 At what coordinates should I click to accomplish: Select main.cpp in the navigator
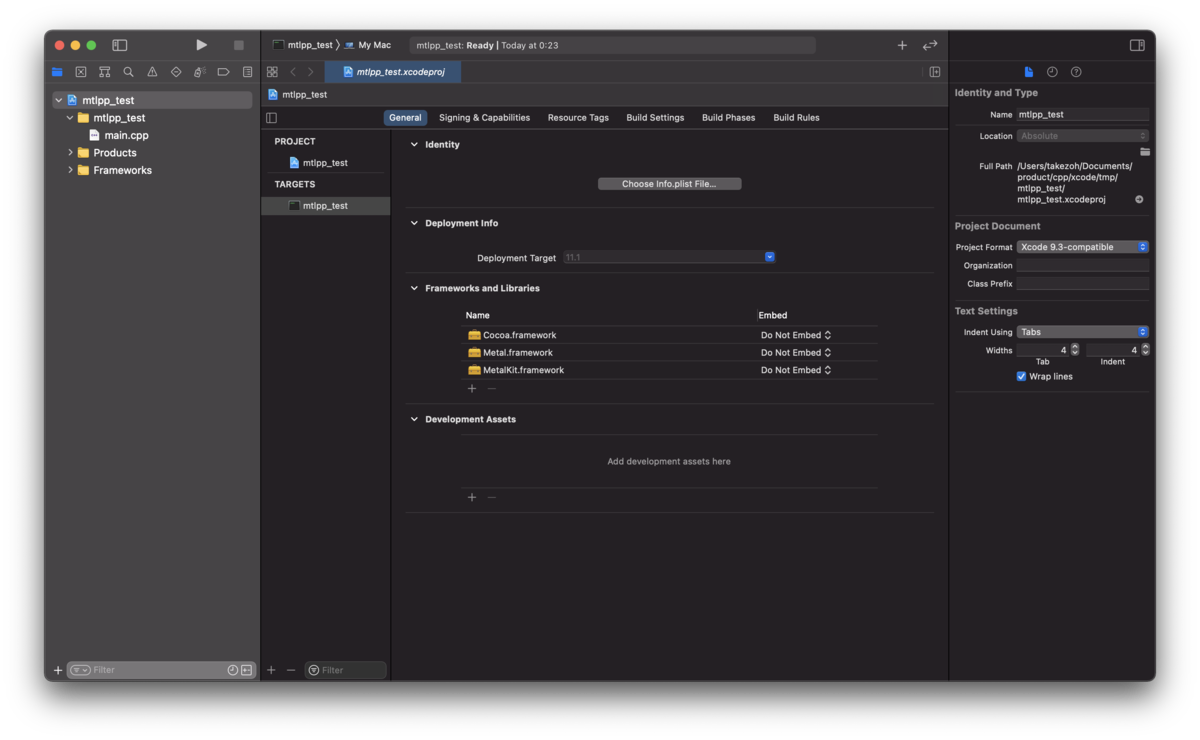coord(126,135)
